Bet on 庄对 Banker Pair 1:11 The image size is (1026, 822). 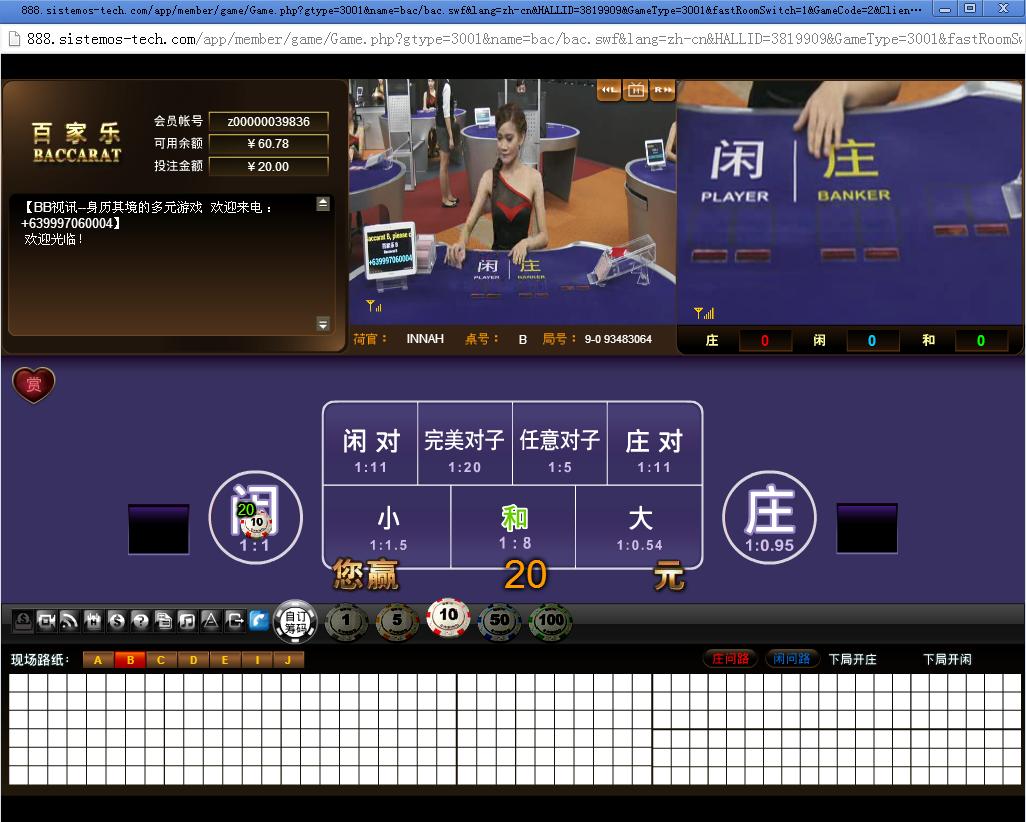(655, 444)
